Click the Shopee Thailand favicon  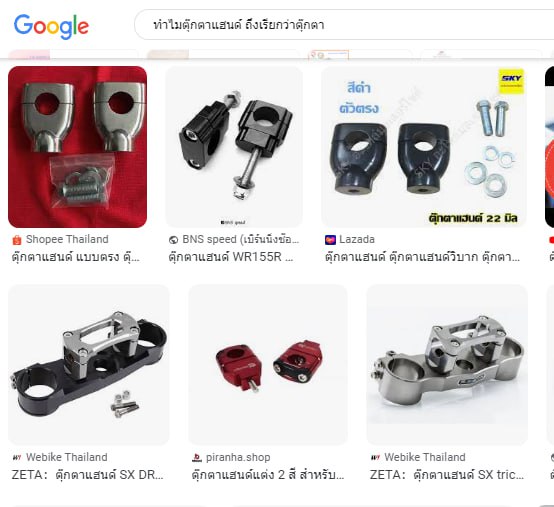pyautogui.click(x=17, y=240)
